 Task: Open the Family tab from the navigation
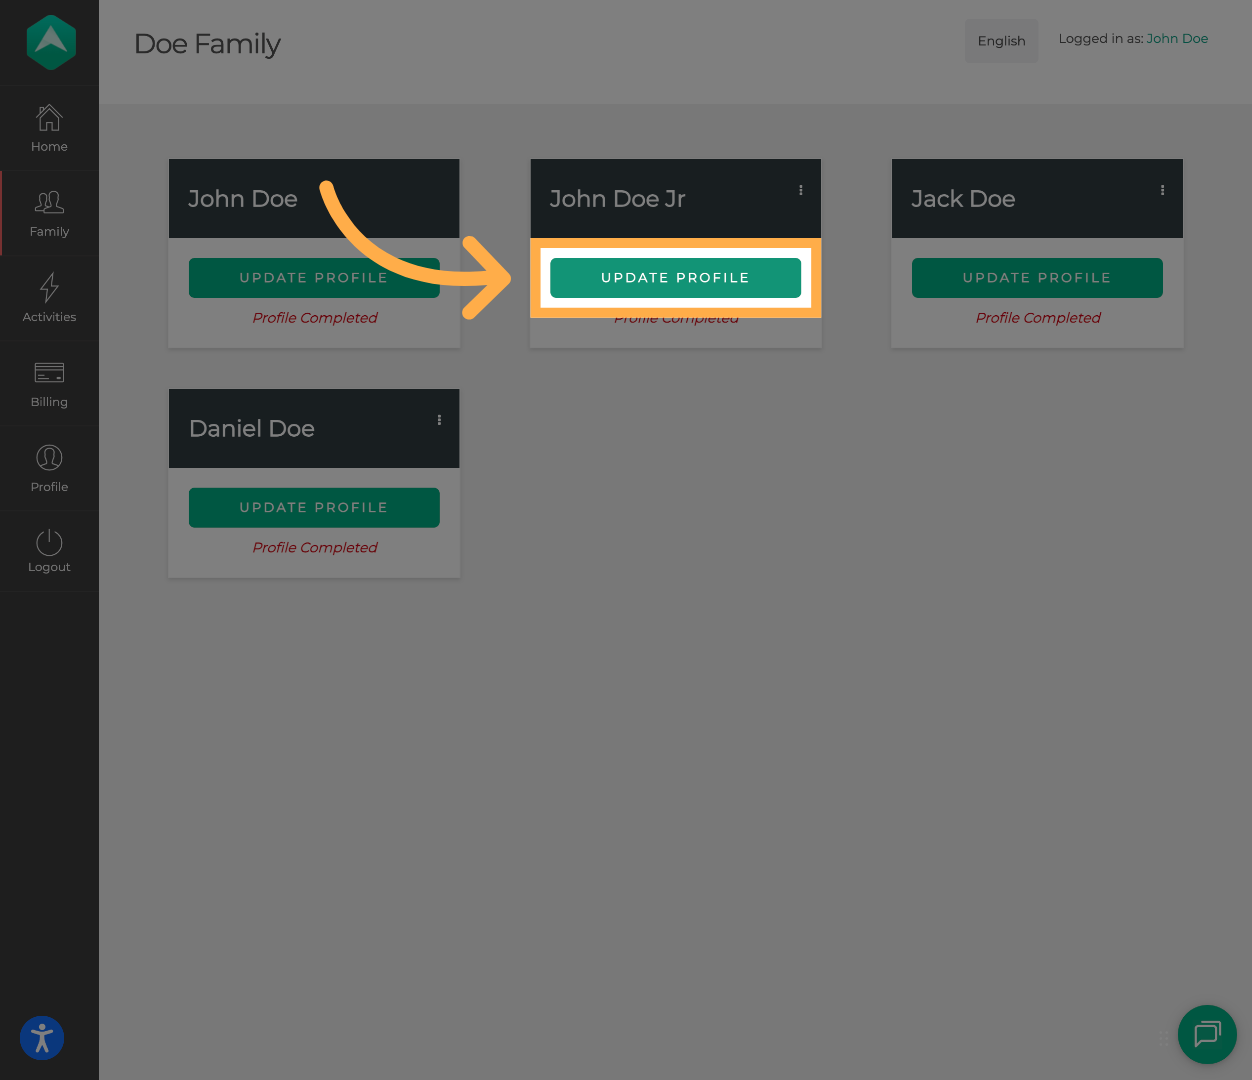point(49,212)
